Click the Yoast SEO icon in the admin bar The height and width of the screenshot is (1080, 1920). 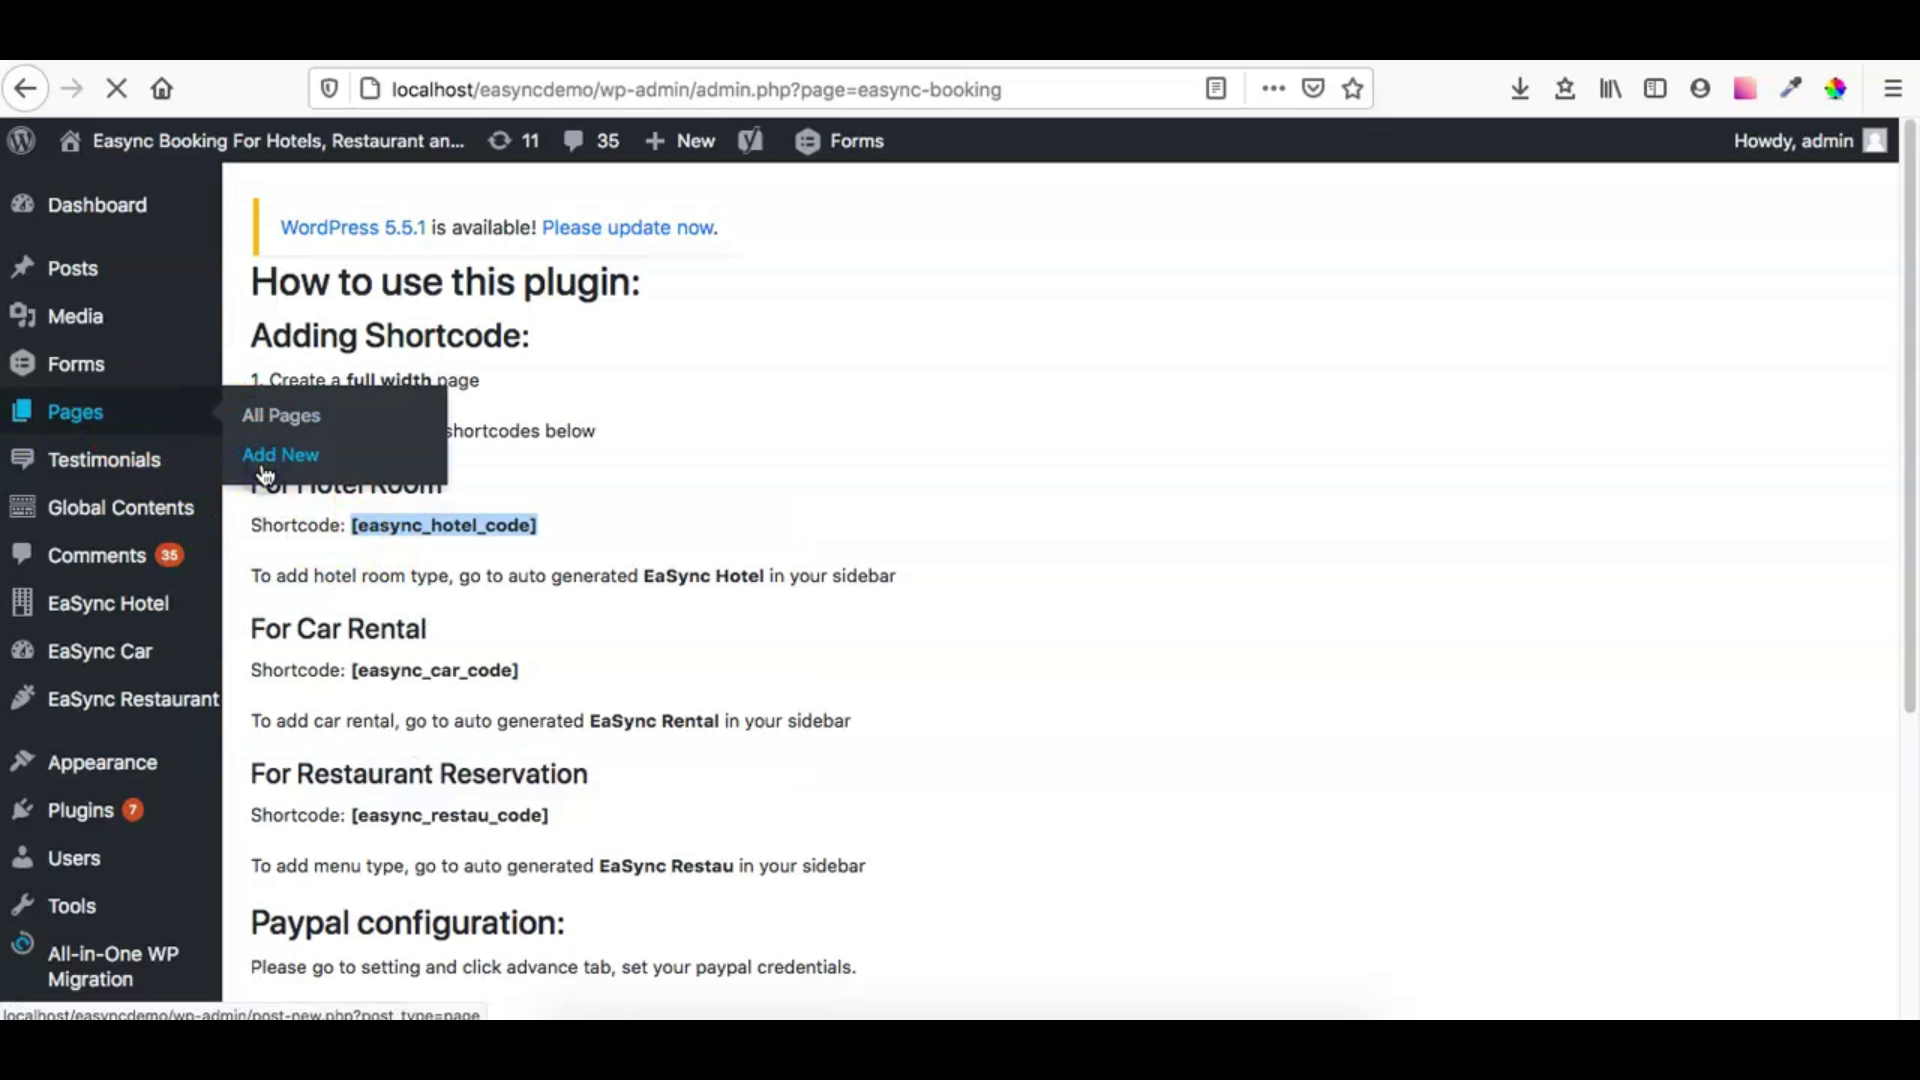[751, 141]
